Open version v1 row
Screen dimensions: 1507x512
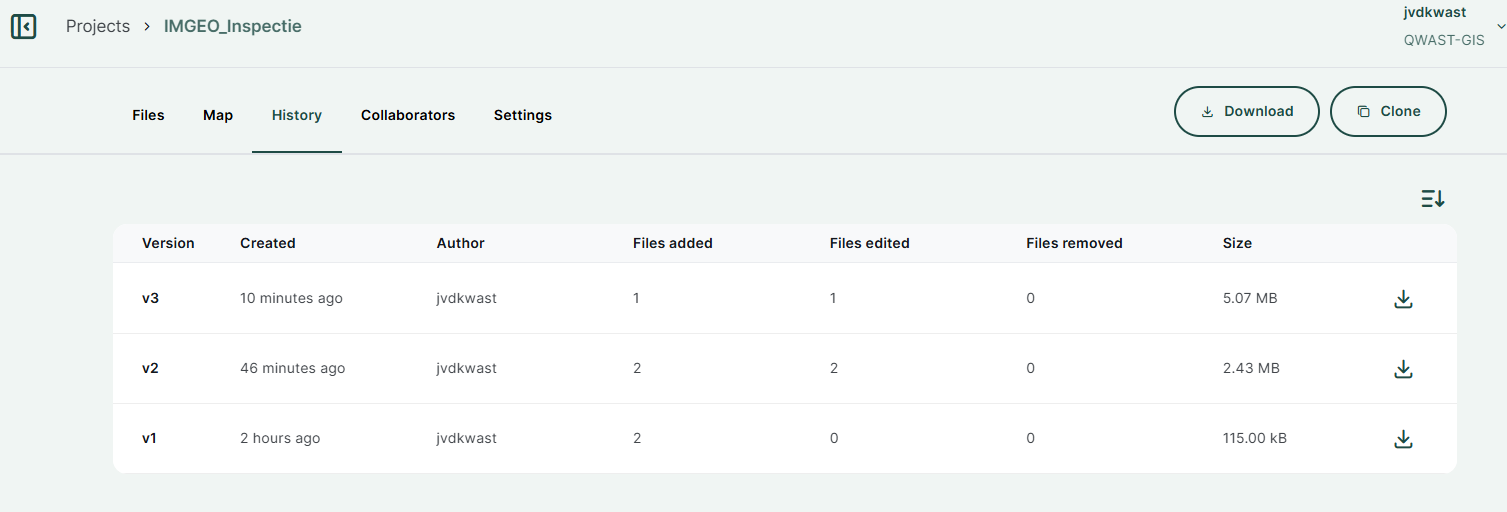click(x=150, y=438)
